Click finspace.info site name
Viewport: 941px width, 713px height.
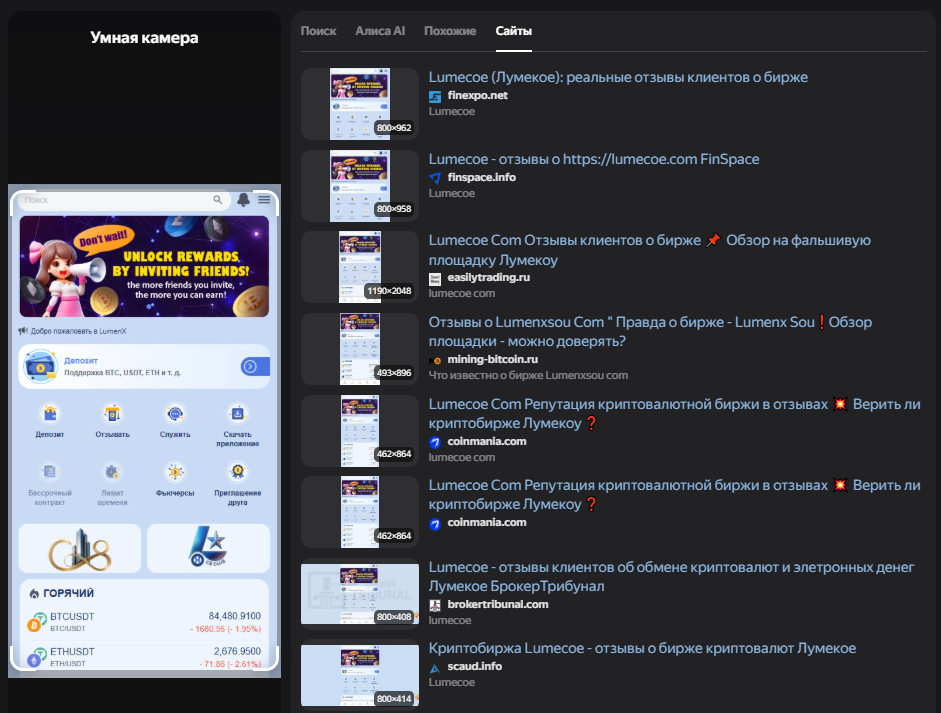pos(481,177)
